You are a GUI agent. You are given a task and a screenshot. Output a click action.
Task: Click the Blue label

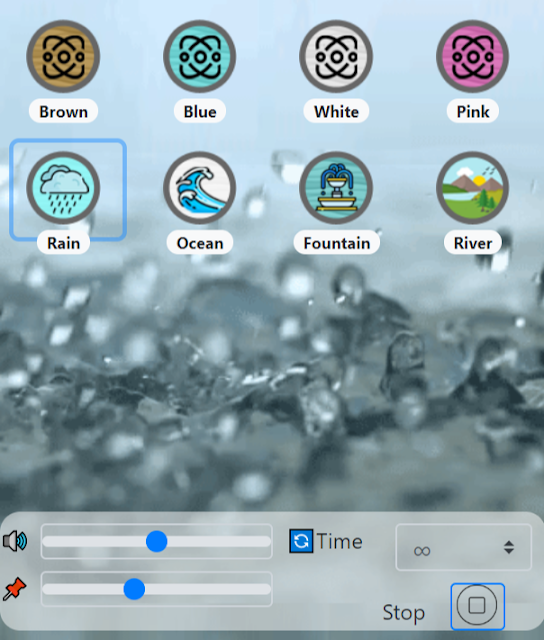click(200, 111)
